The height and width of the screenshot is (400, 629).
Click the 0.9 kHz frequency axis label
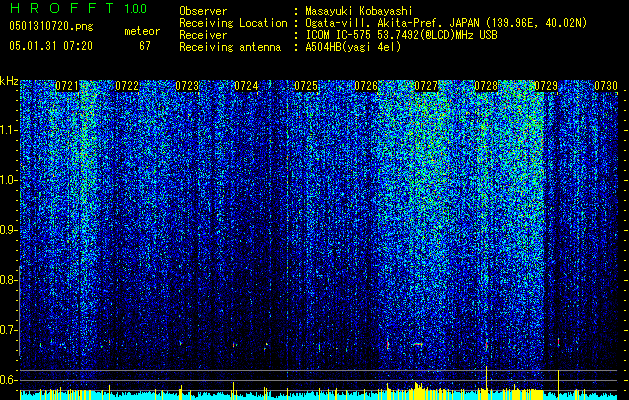coord(9,230)
